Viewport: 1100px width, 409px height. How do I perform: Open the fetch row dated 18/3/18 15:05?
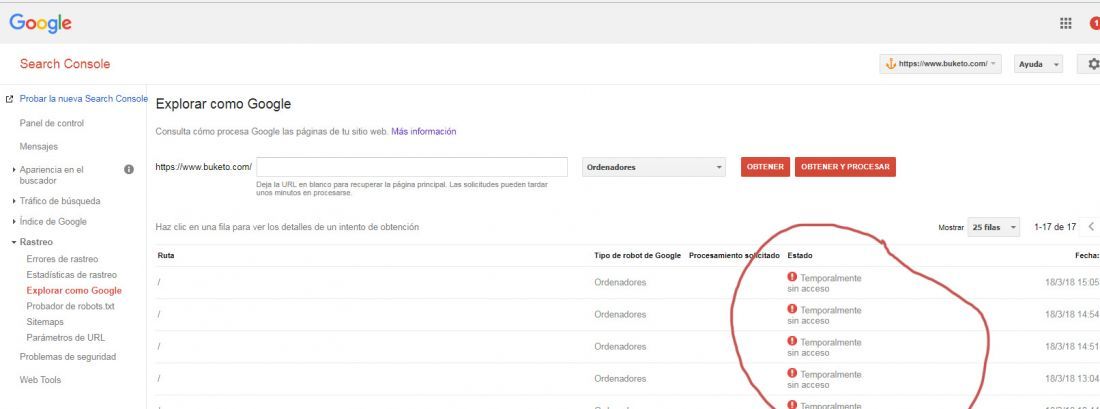[628, 283]
